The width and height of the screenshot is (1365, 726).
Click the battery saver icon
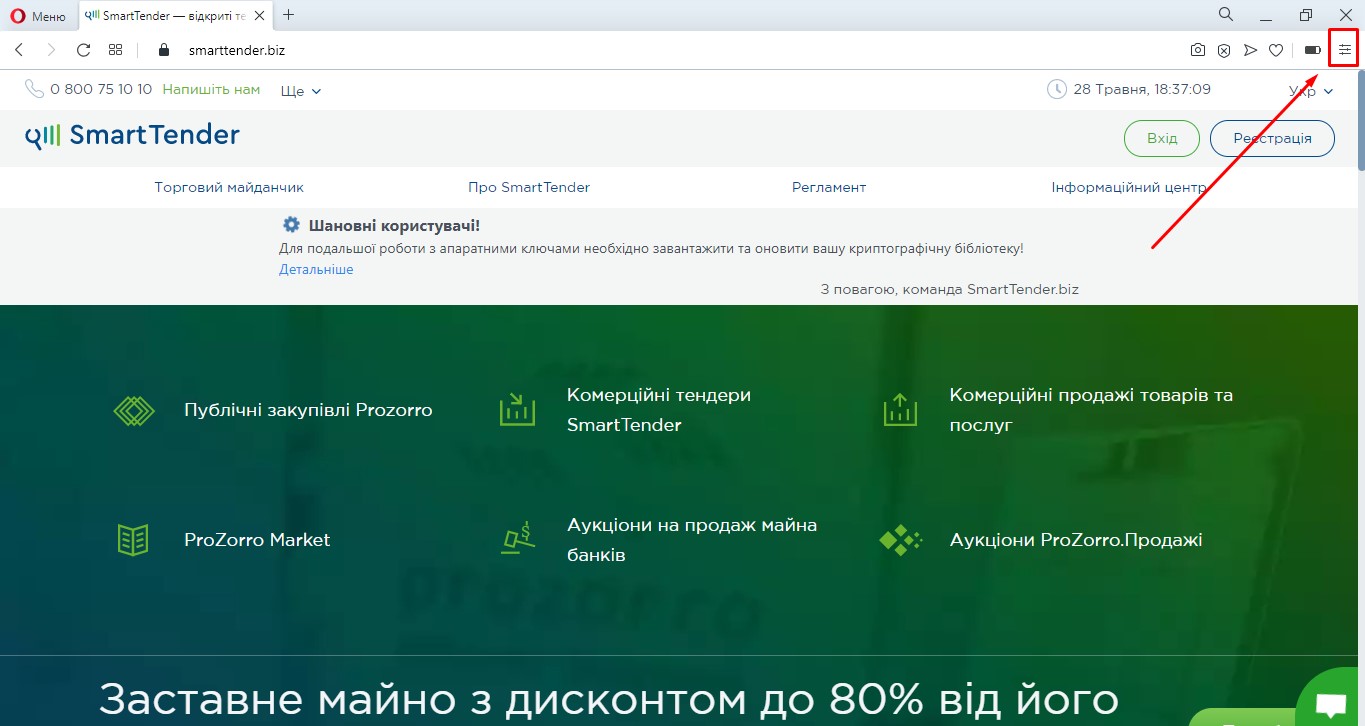tap(1312, 50)
